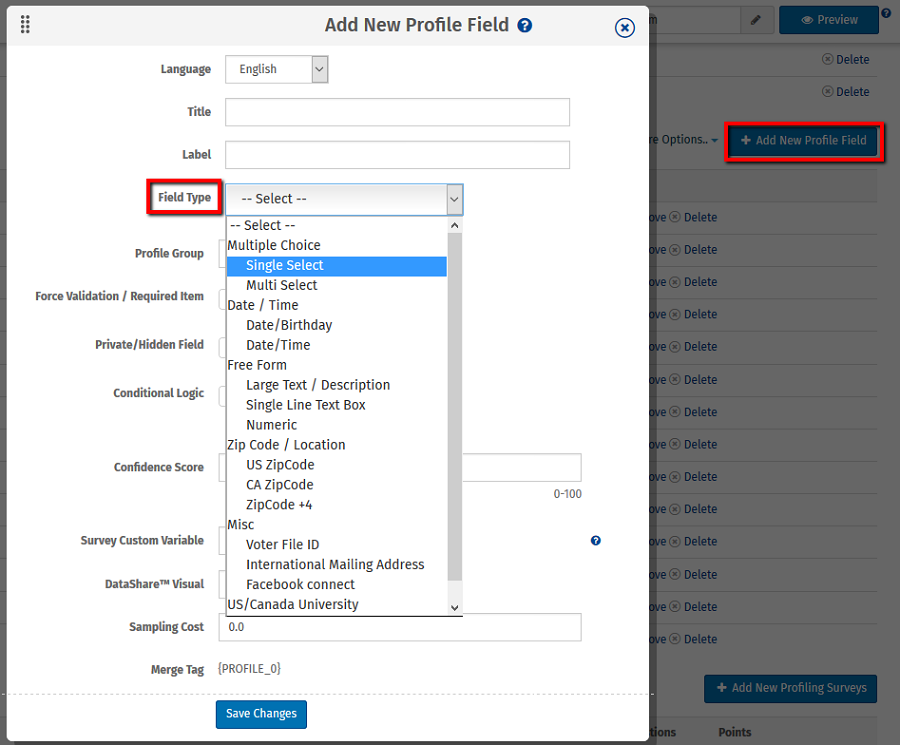Close the Add New Profile Field dialog
The width and height of the screenshot is (900, 745).
click(x=624, y=28)
